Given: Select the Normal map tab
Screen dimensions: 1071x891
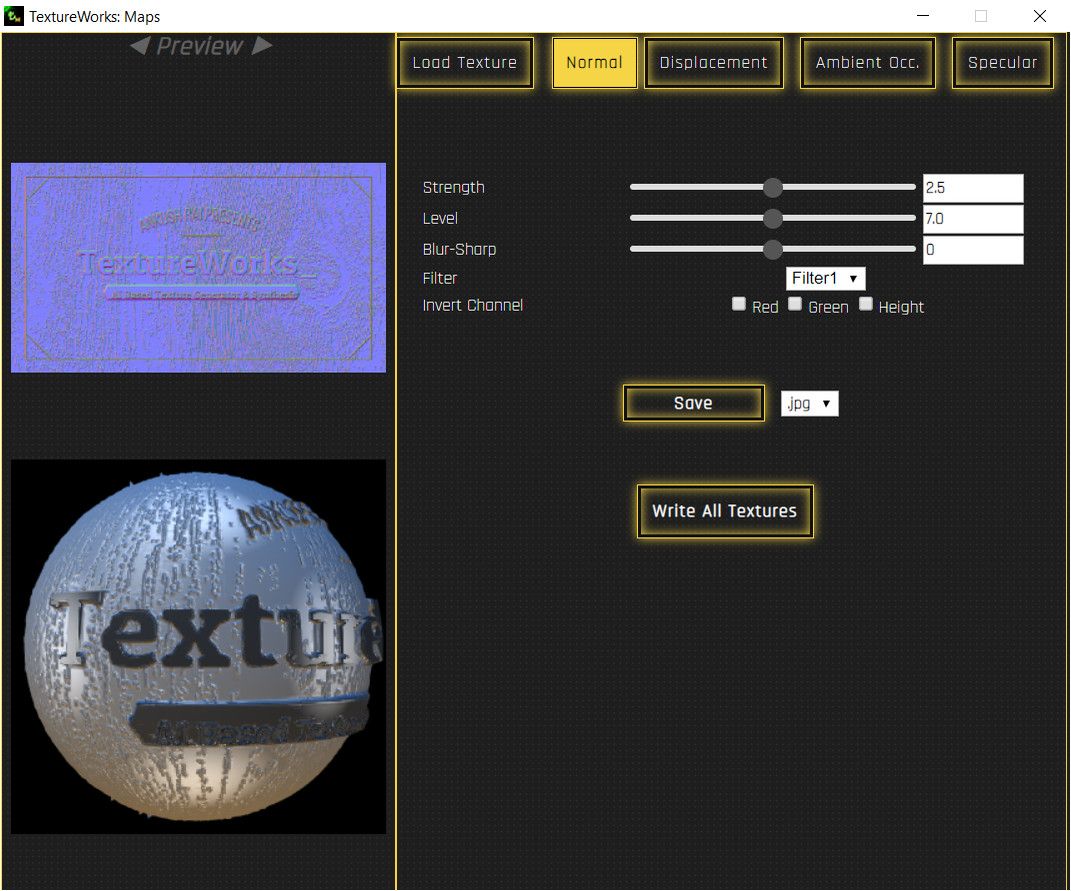Looking at the screenshot, I should click(x=594, y=62).
